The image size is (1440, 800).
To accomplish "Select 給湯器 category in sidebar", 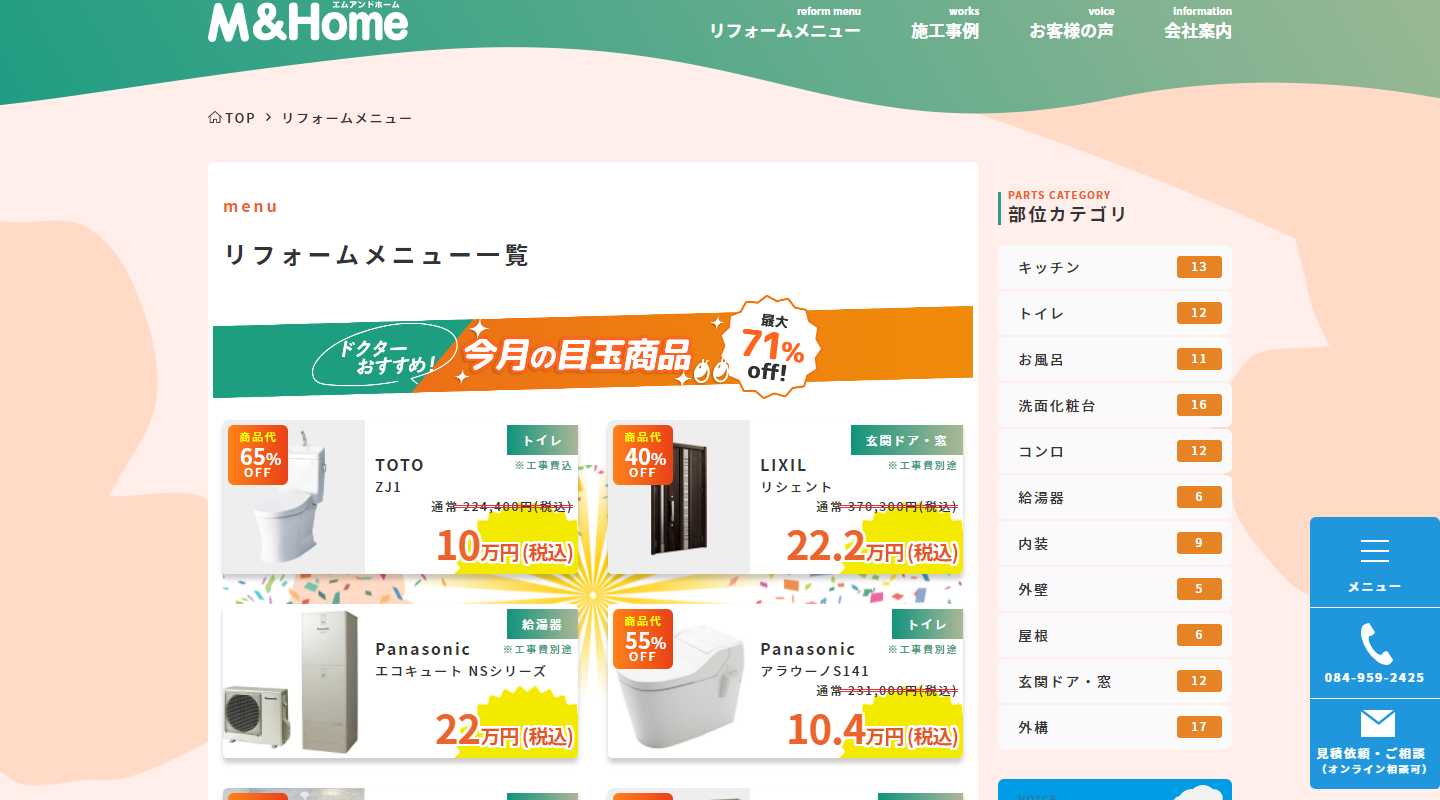I will [x=1115, y=497].
